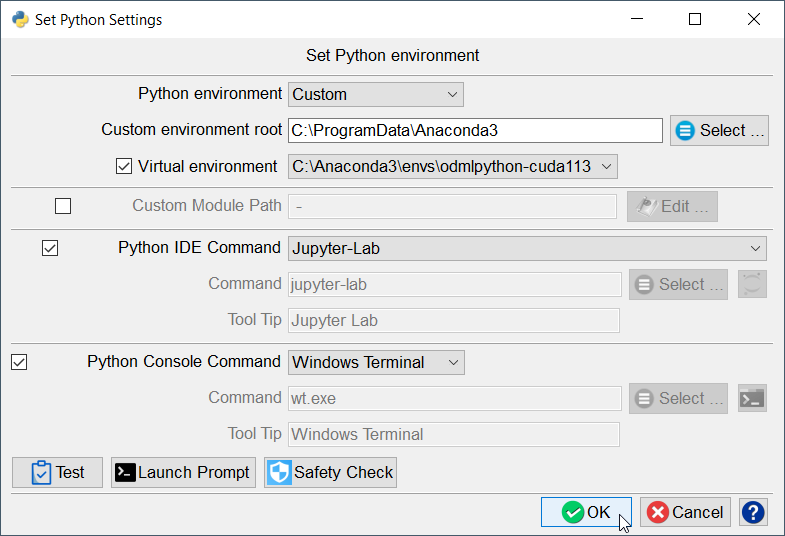Select custom environment root folder
The height and width of the screenshot is (536, 785).
point(719,131)
